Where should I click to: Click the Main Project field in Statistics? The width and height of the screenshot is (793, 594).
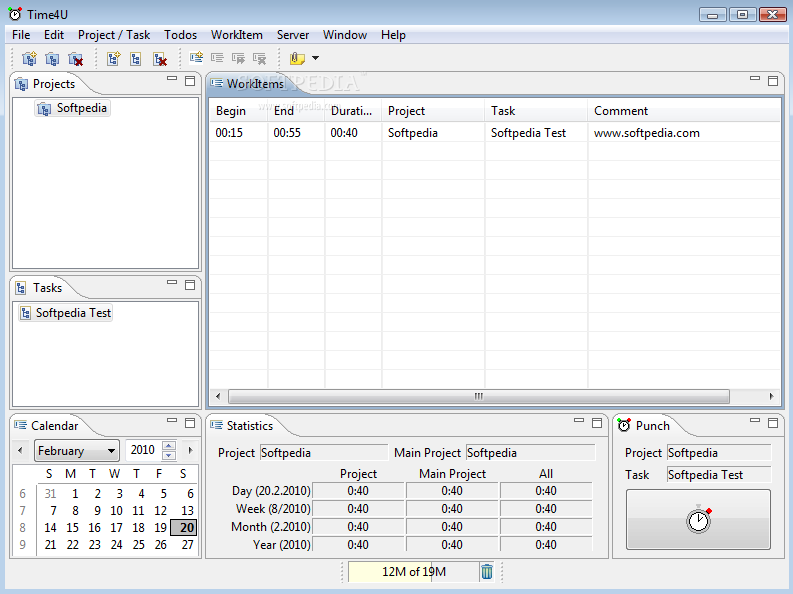coord(531,453)
